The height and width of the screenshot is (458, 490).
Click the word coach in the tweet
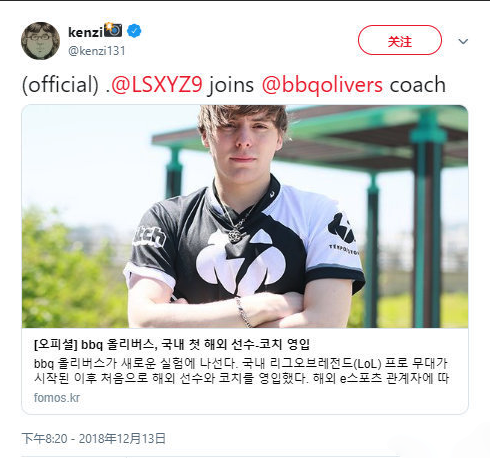[x=418, y=85]
